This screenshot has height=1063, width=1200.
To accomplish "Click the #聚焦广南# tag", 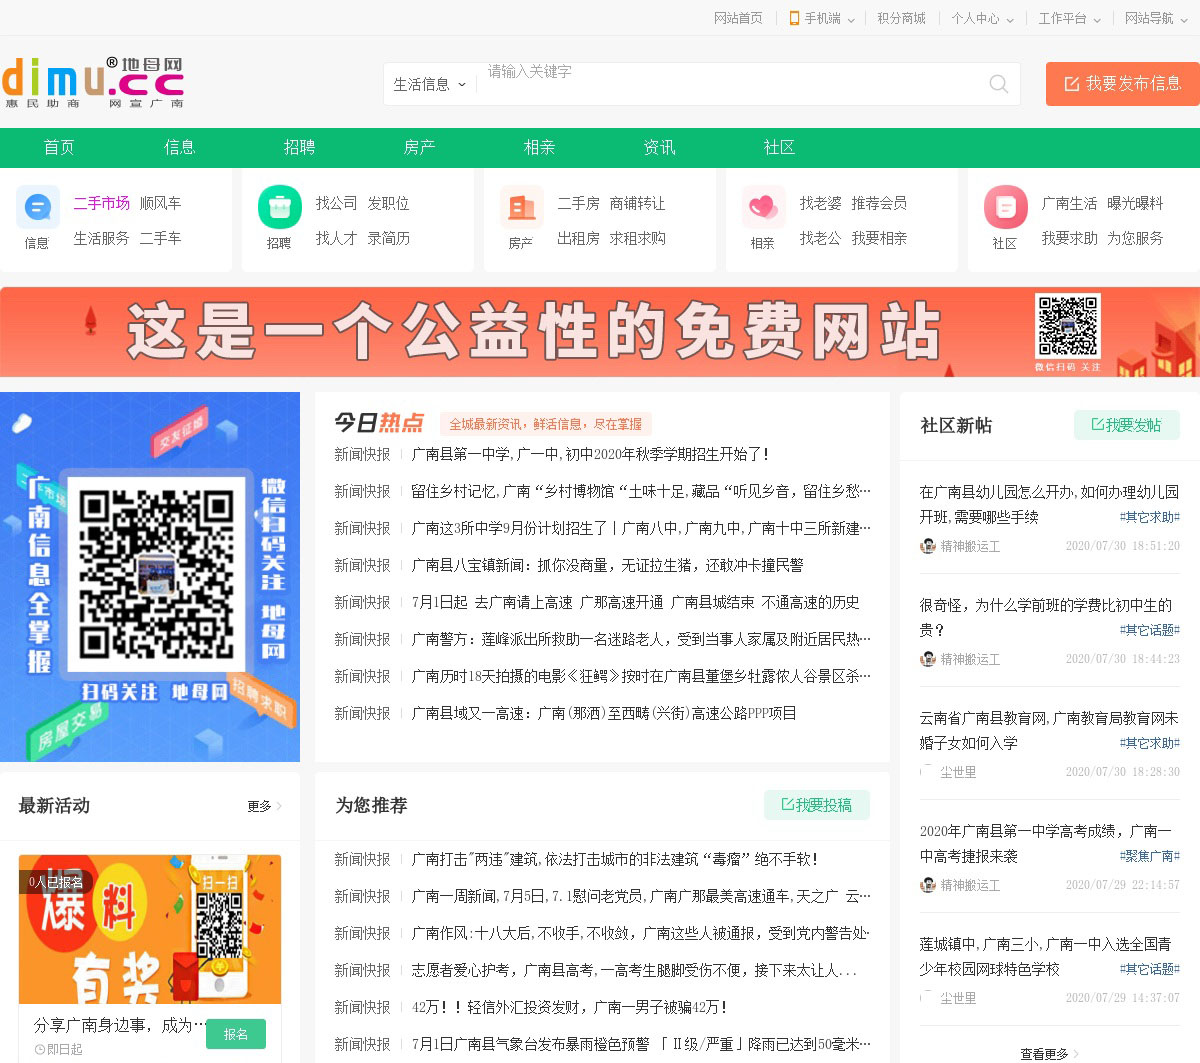I will pos(1150,856).
